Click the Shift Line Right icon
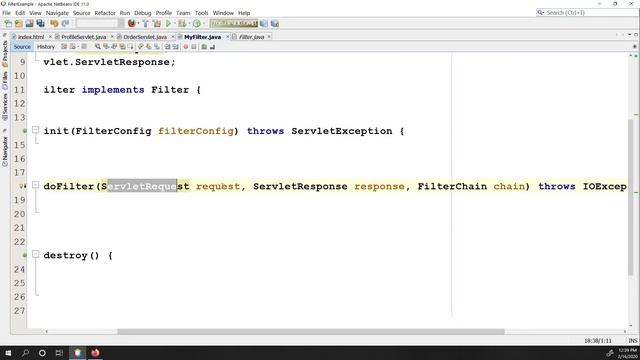The image size is (640, 360). click(176, 47)
